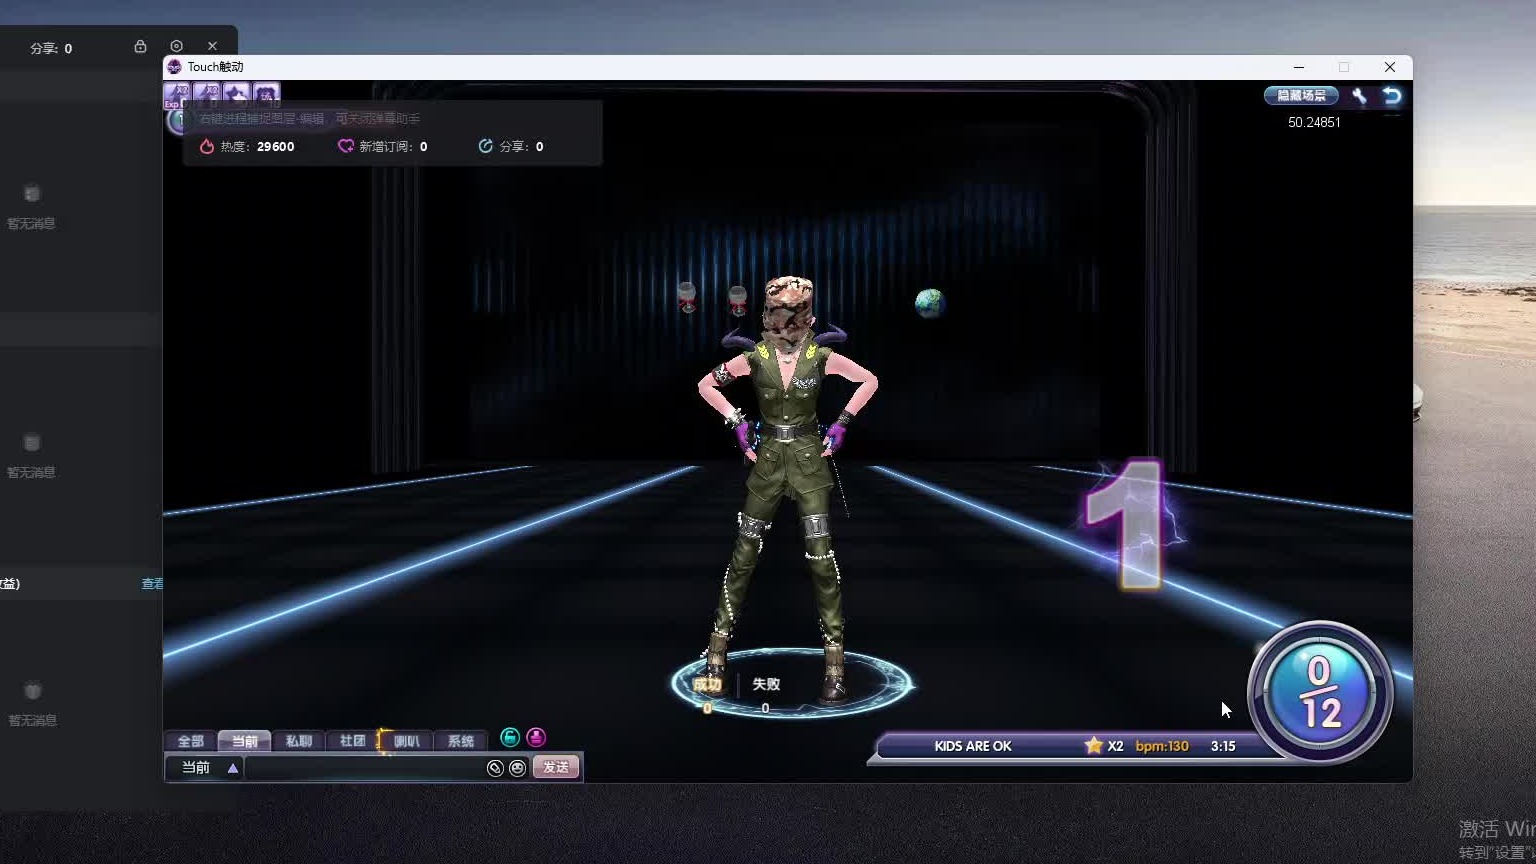Open the wrench settings icon
The width and height of the screenshot is (1536, 864).
point(1359,96)
